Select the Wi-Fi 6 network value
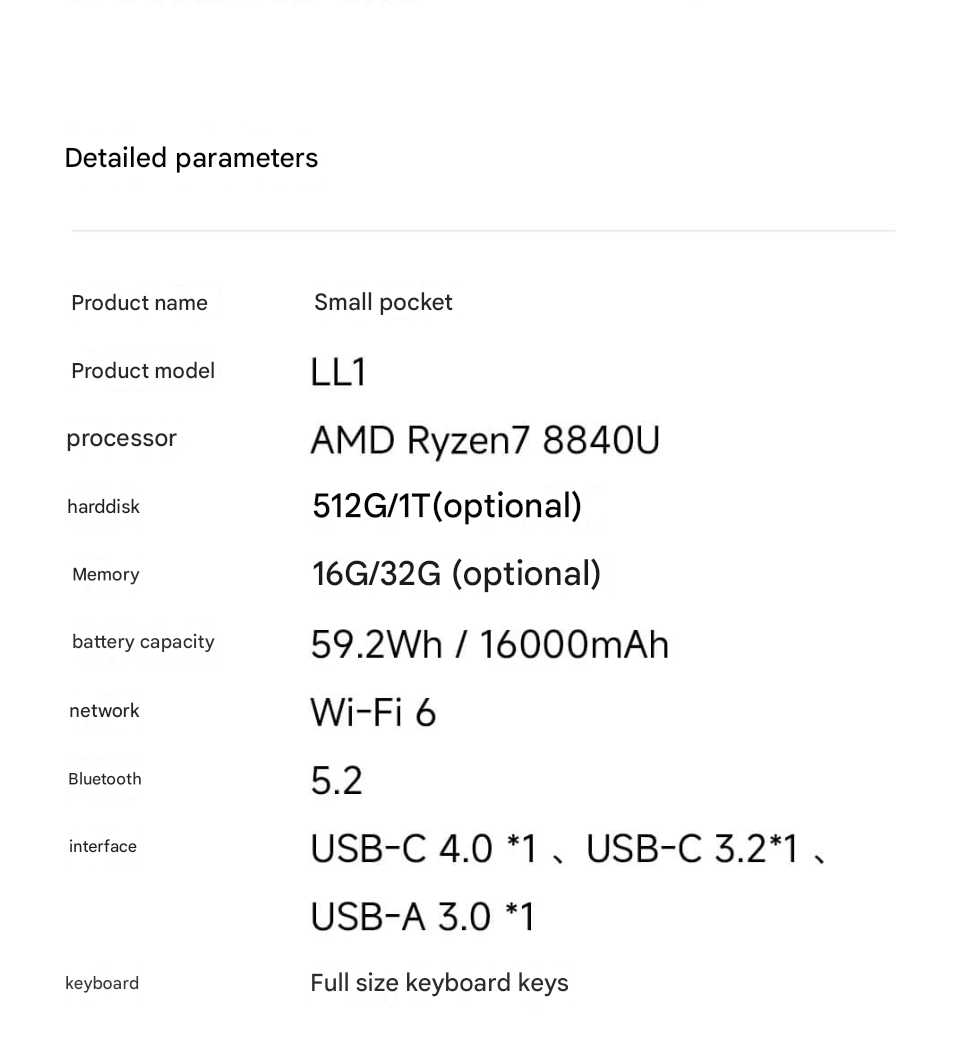The height and width of the screenshot is (1057, 969). pyautogui.click(x=373, y=713)
